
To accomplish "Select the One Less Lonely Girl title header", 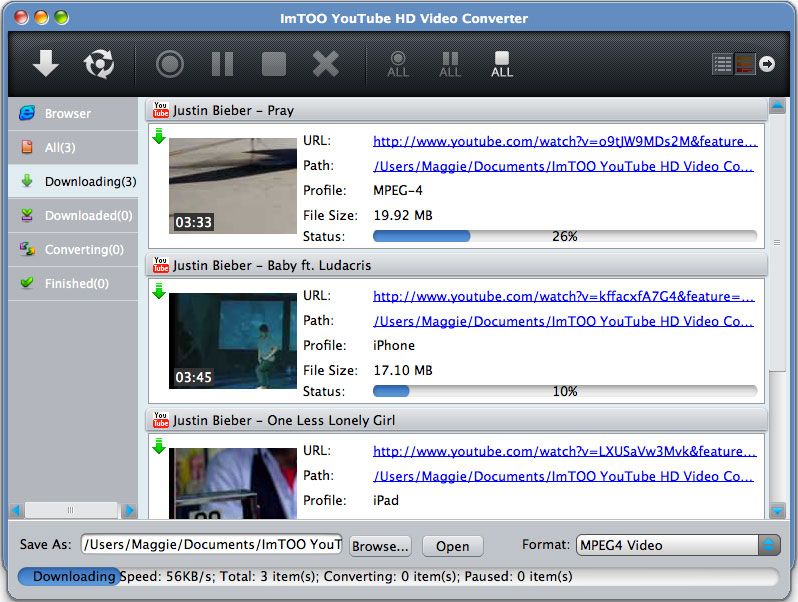I will coord(457,420).
